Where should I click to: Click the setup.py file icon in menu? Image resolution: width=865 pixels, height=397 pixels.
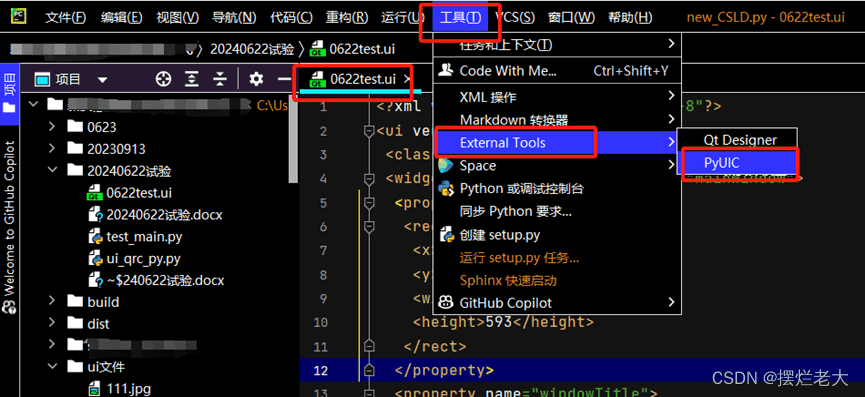click(x=446, y=235)
